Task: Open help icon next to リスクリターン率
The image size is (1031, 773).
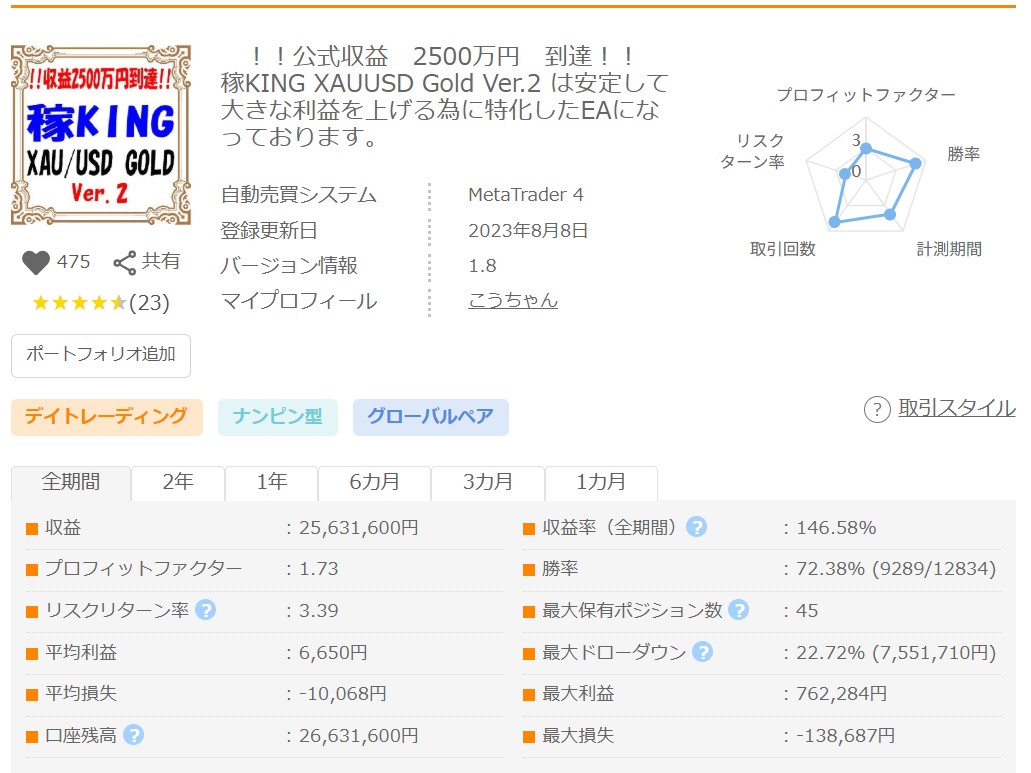Action: click(x=205, y=610)
